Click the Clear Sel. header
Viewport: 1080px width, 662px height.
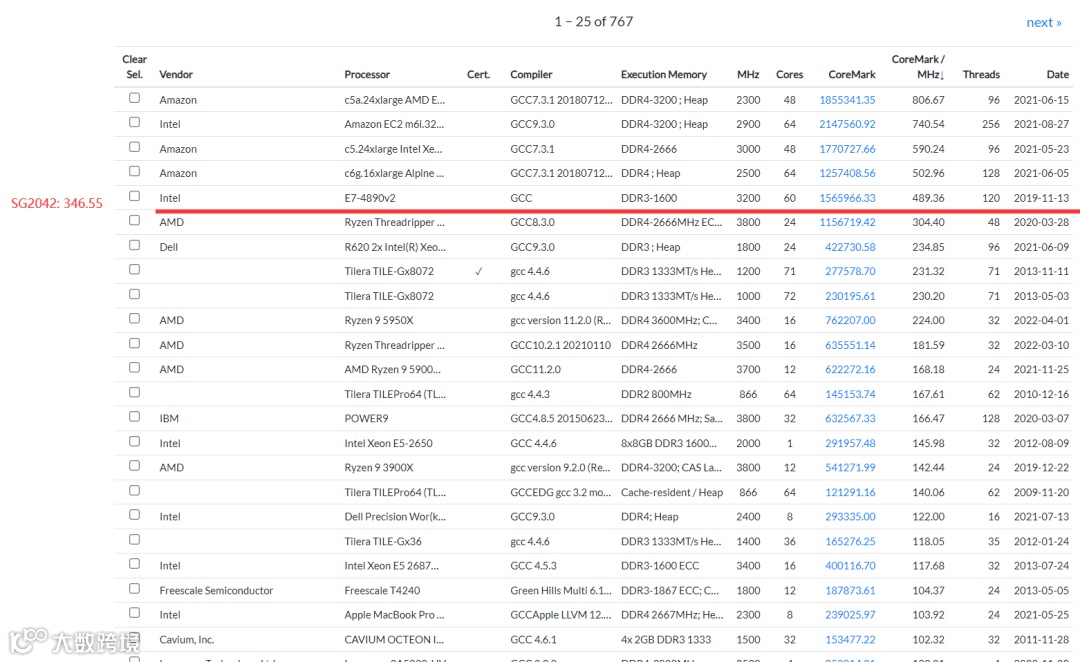[134, 67]
